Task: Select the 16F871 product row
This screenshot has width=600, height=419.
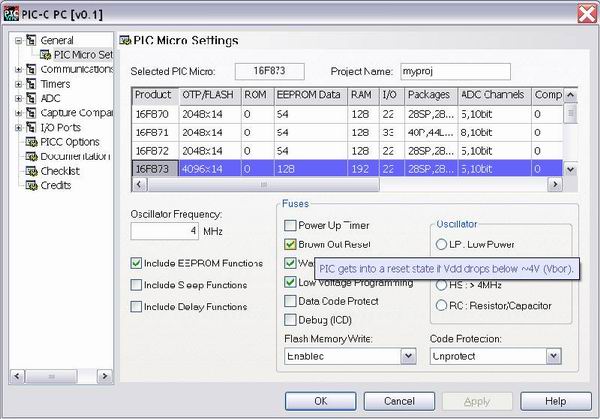Action: (347, 132)
